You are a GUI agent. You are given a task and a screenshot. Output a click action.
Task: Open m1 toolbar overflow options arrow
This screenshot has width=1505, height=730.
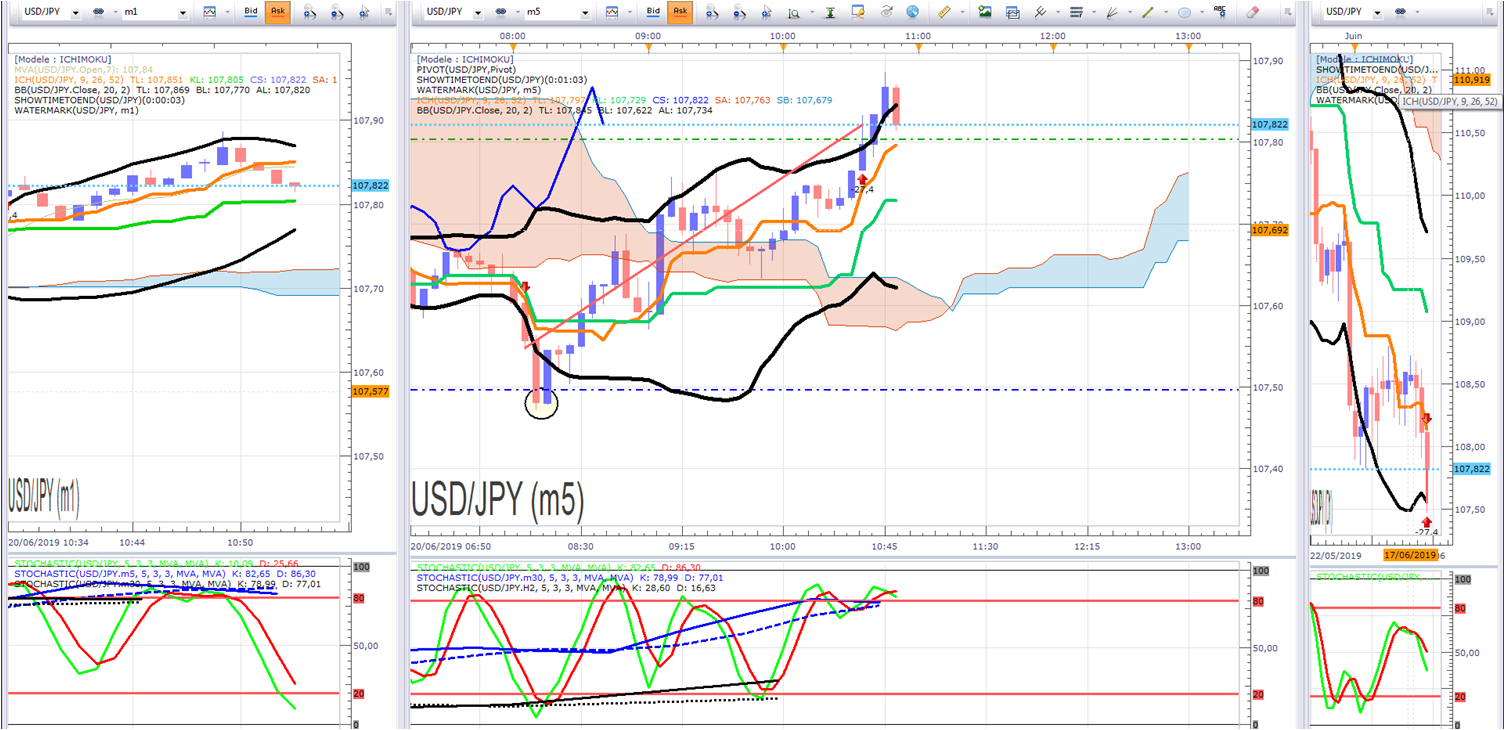(x=388, y=12)
